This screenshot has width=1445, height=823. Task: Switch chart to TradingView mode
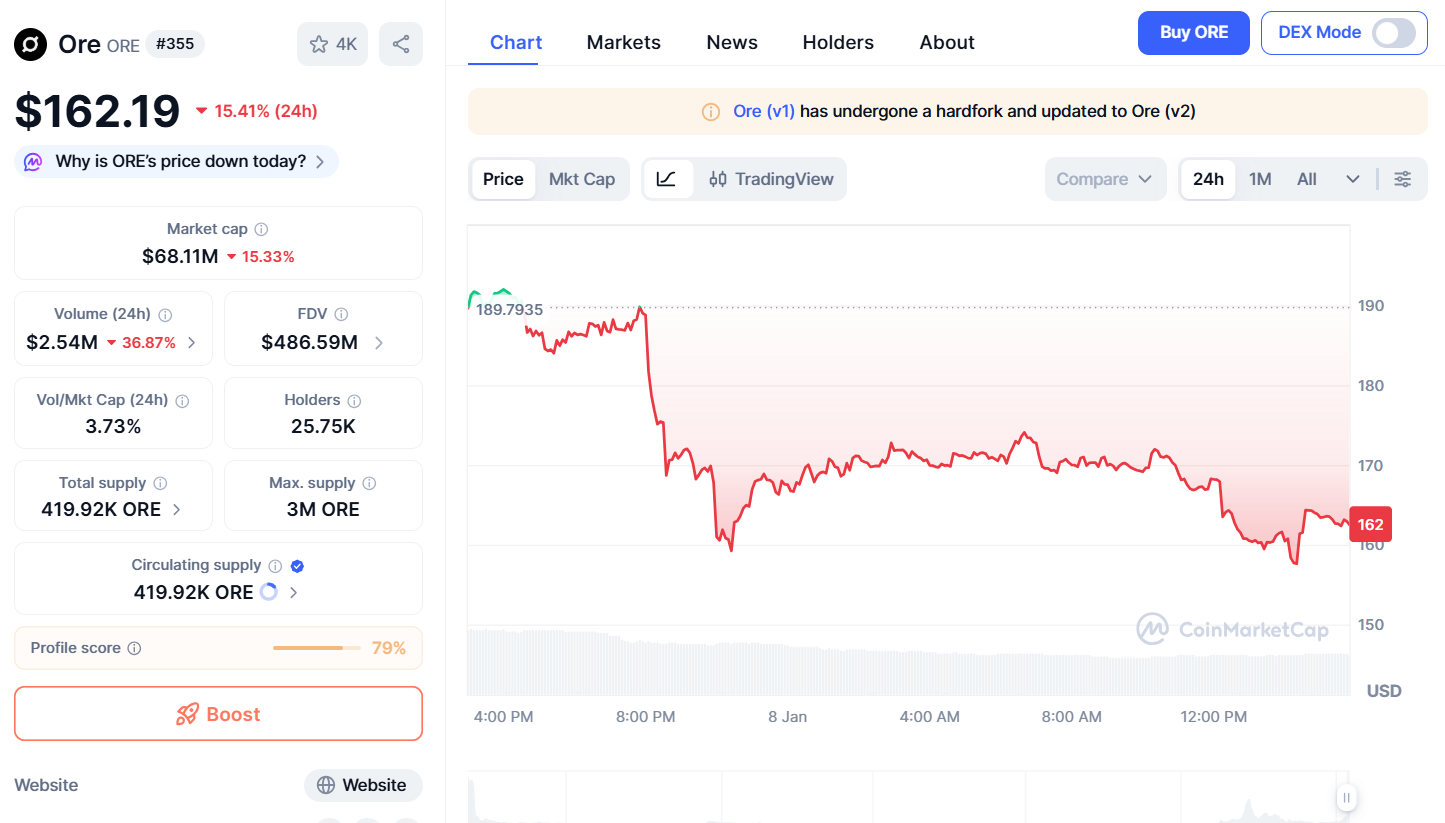(x=771, y=179)
